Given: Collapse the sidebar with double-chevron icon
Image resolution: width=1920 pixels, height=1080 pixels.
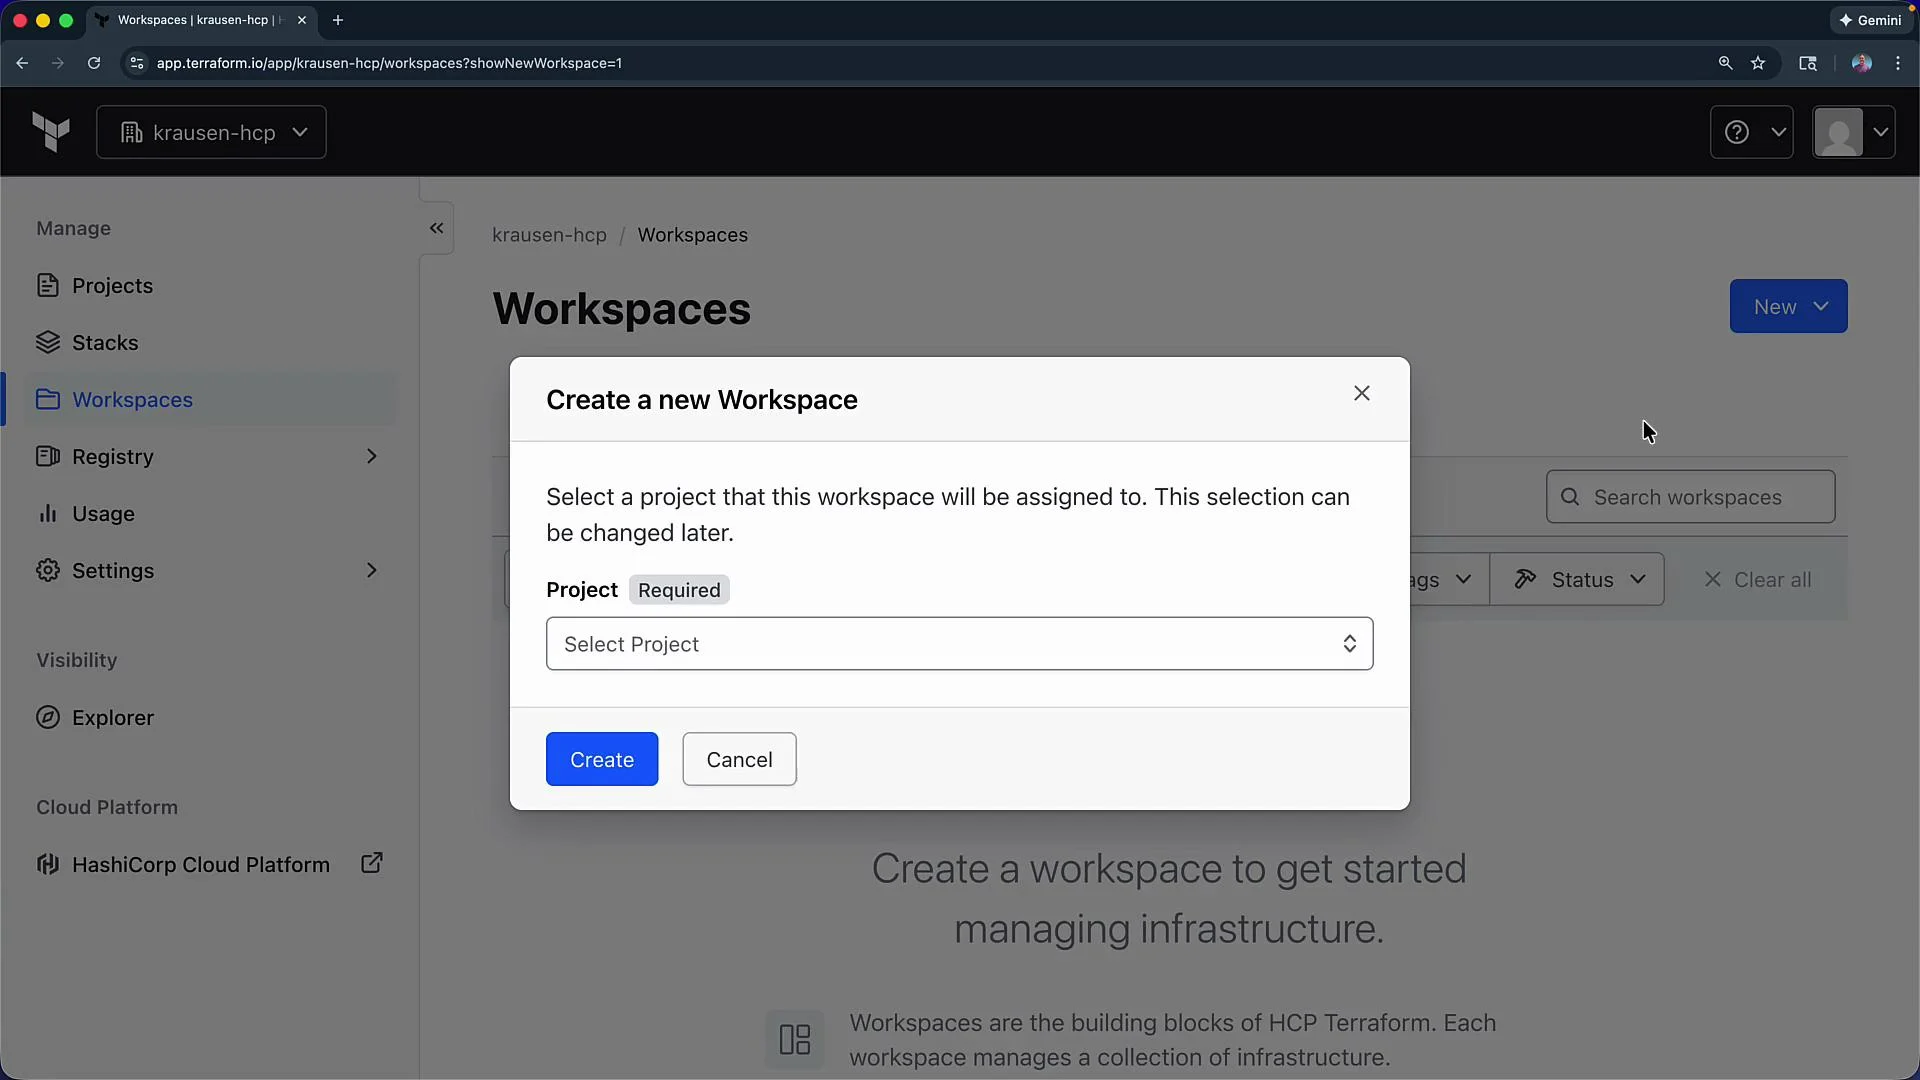Looking at the screenshot, I should [x=437, y=228].
